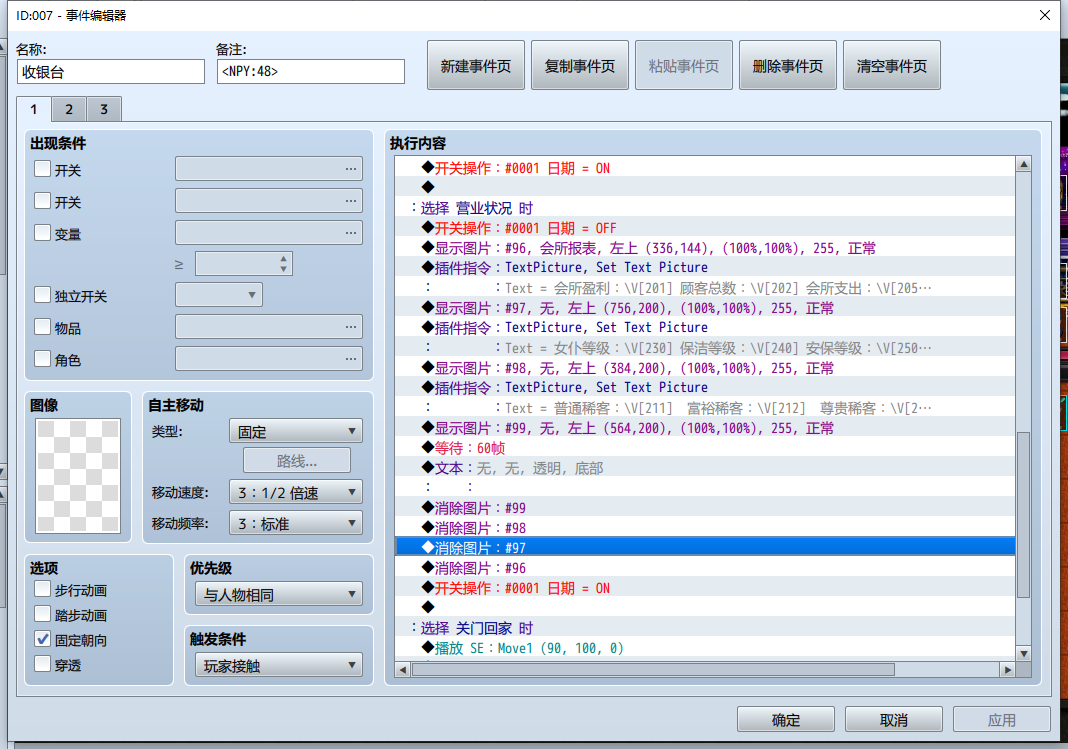Screen dimensions: 1068x749
Task: Open the 类型 movement type dropdown
Action: [x=296, y=431]
